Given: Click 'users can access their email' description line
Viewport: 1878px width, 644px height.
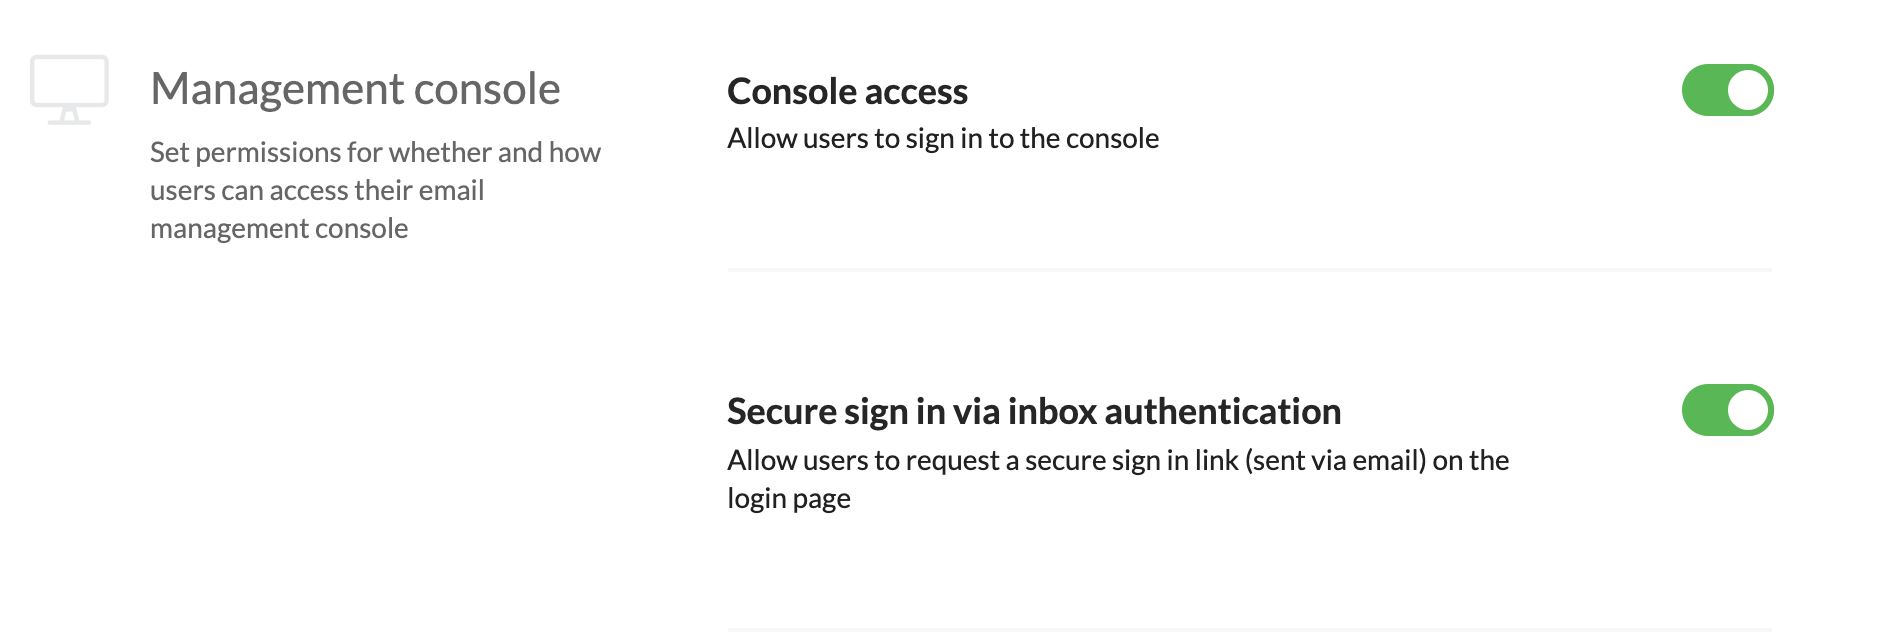Looking at the screenshot, I should pyautogui.click(x=317, y=190).
